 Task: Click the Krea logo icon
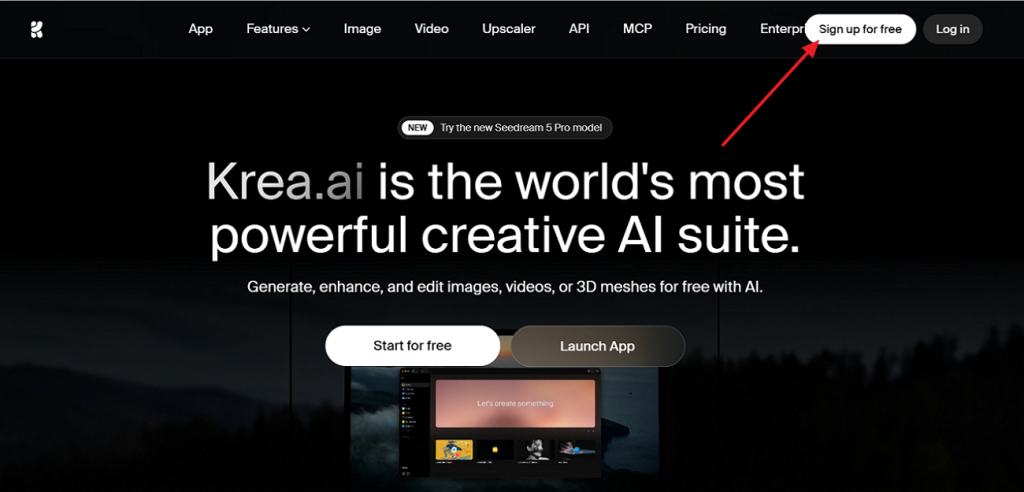tap(36, 29)
